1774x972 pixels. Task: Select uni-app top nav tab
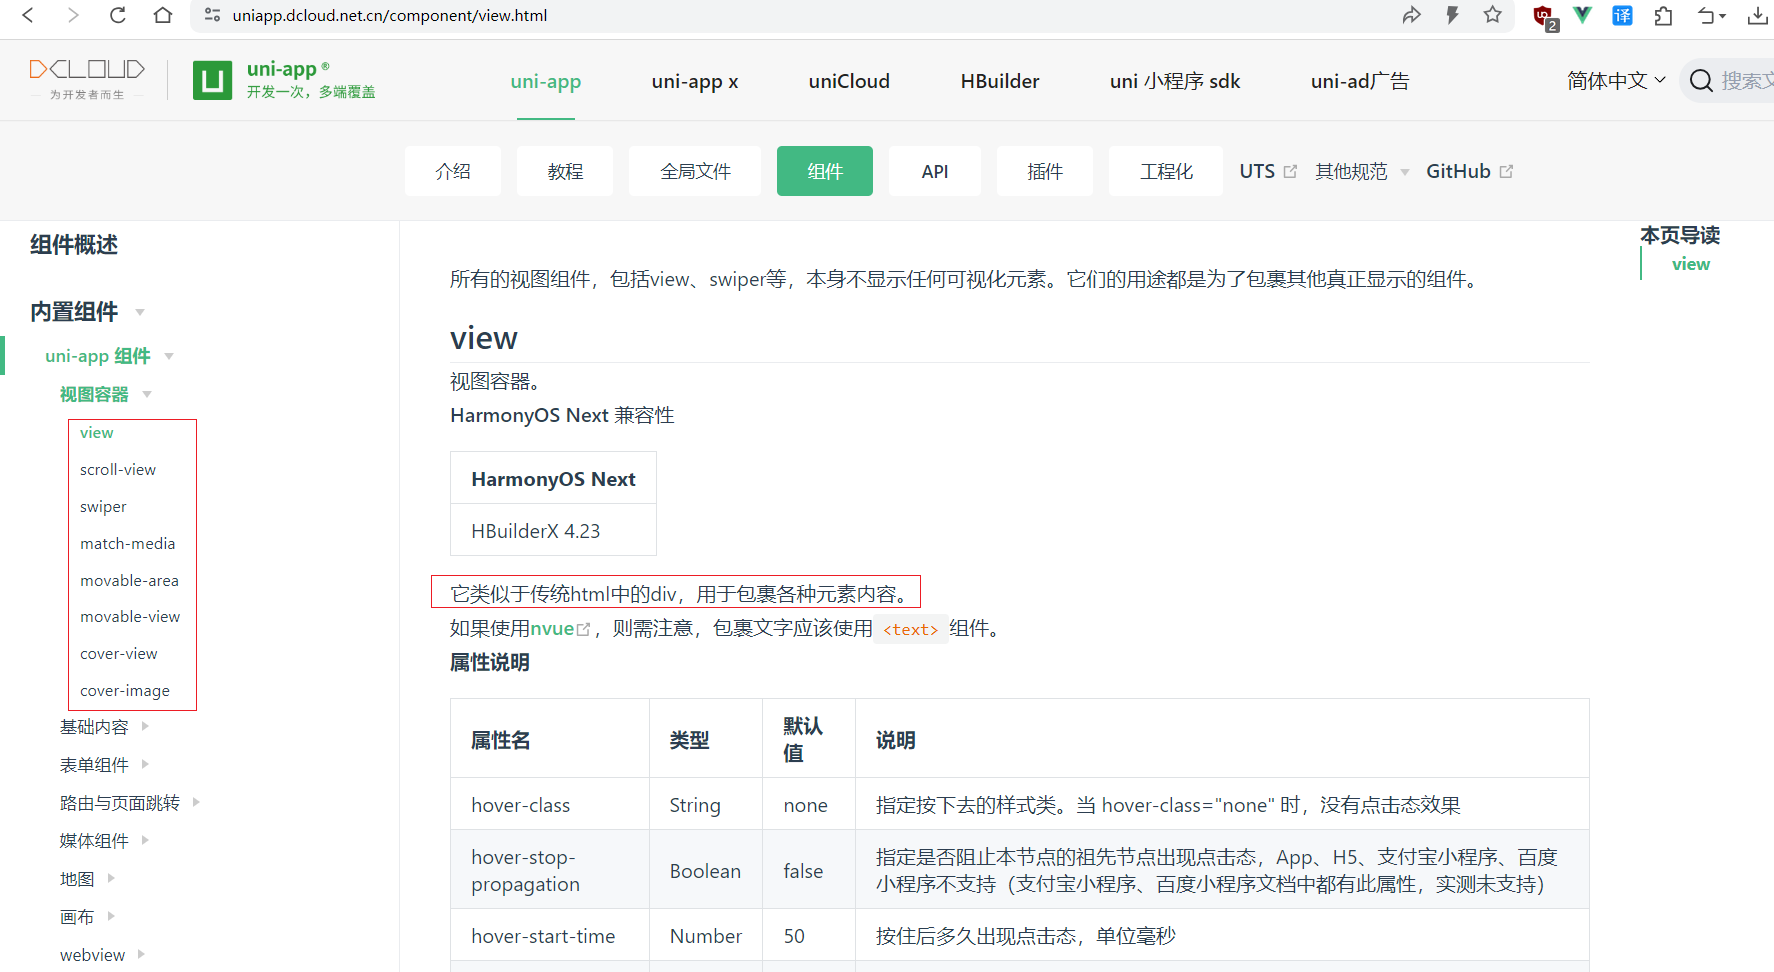pos(546,81)
